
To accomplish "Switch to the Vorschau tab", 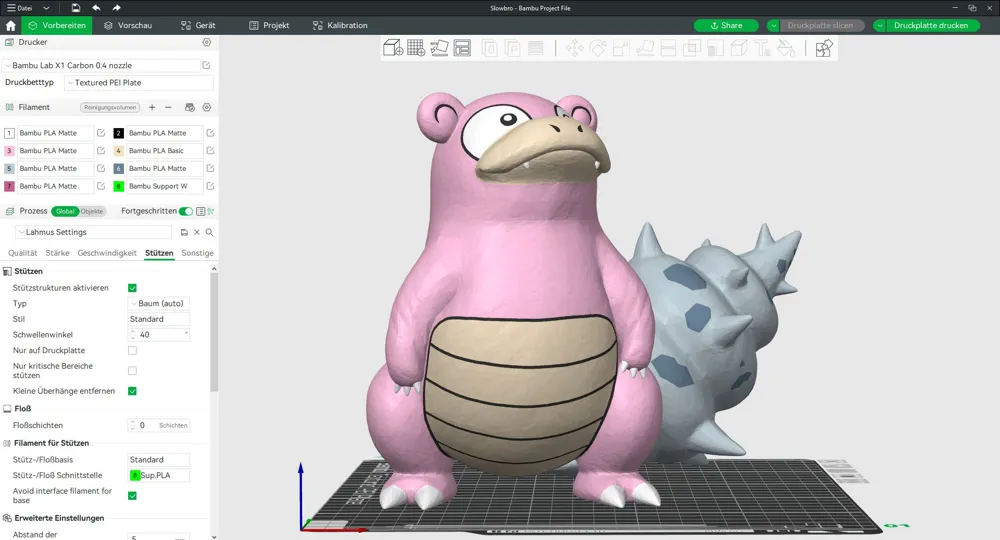I will (128, 26).
